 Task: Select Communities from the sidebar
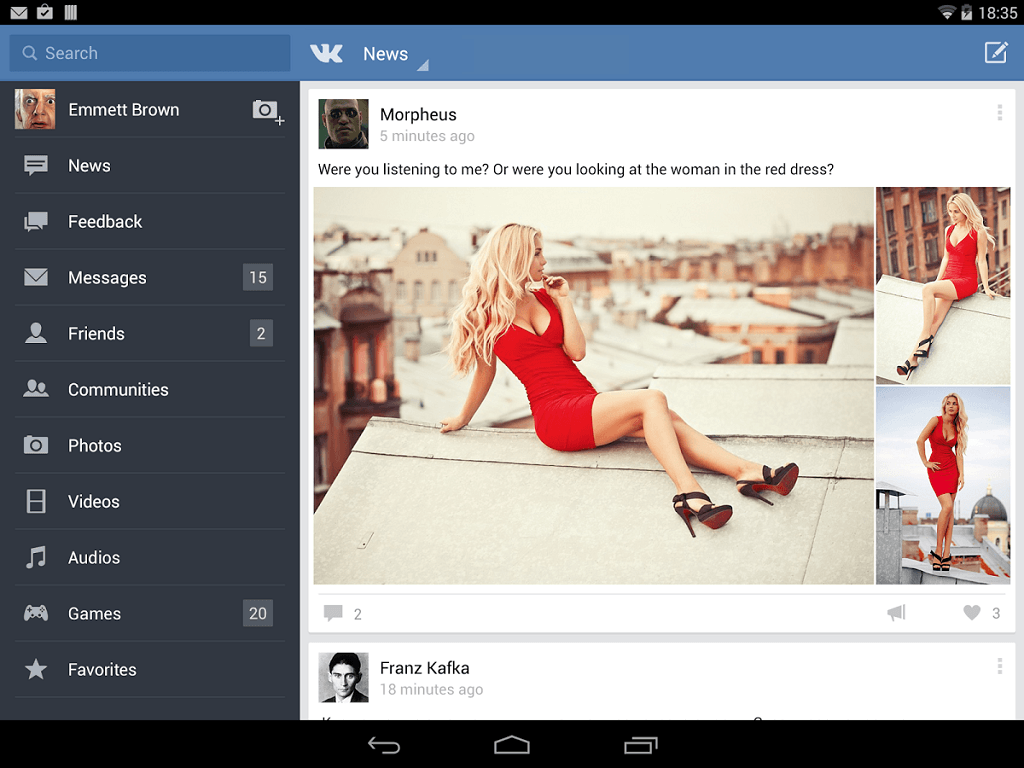pos(118,390)
